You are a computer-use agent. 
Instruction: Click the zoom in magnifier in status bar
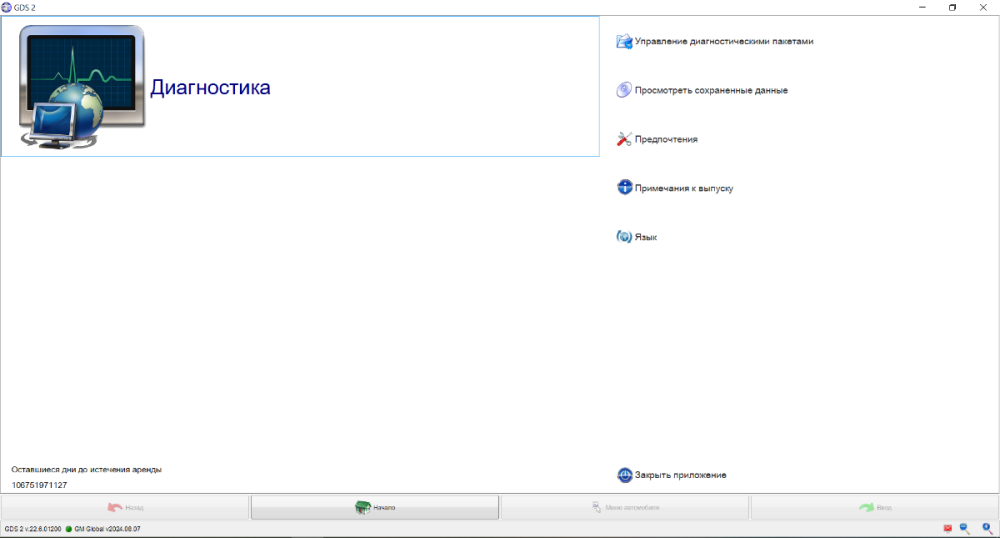pos(987,528)
